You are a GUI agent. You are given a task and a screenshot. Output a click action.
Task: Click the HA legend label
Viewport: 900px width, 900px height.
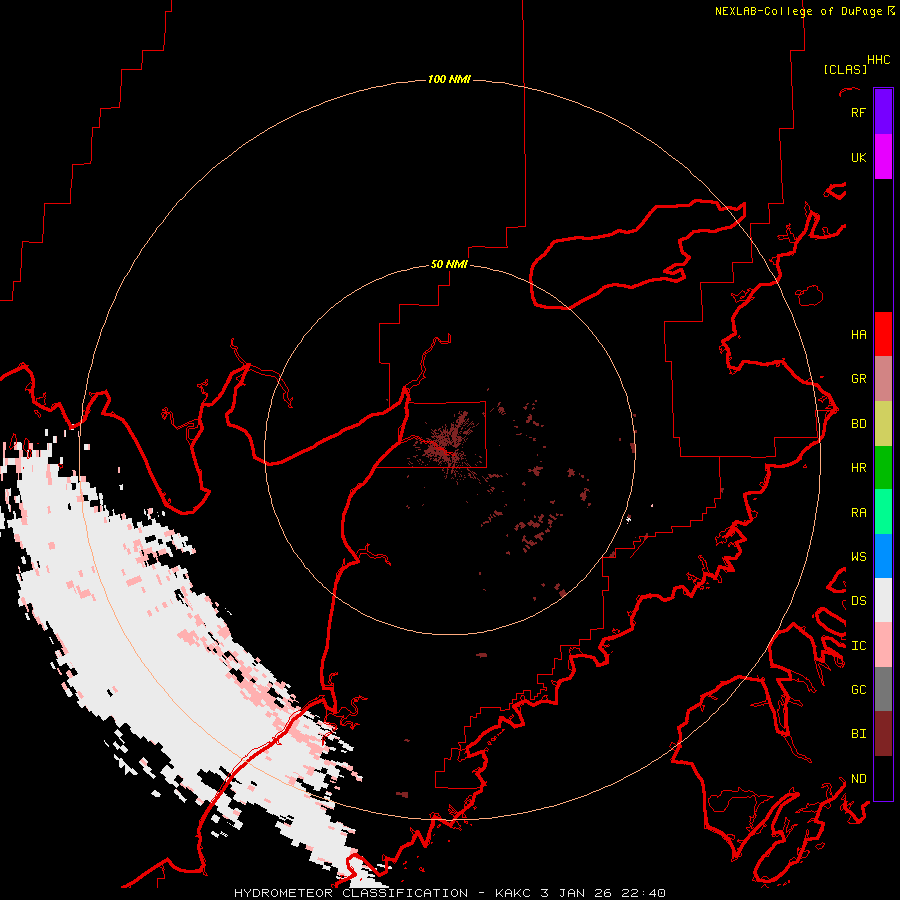858,335
